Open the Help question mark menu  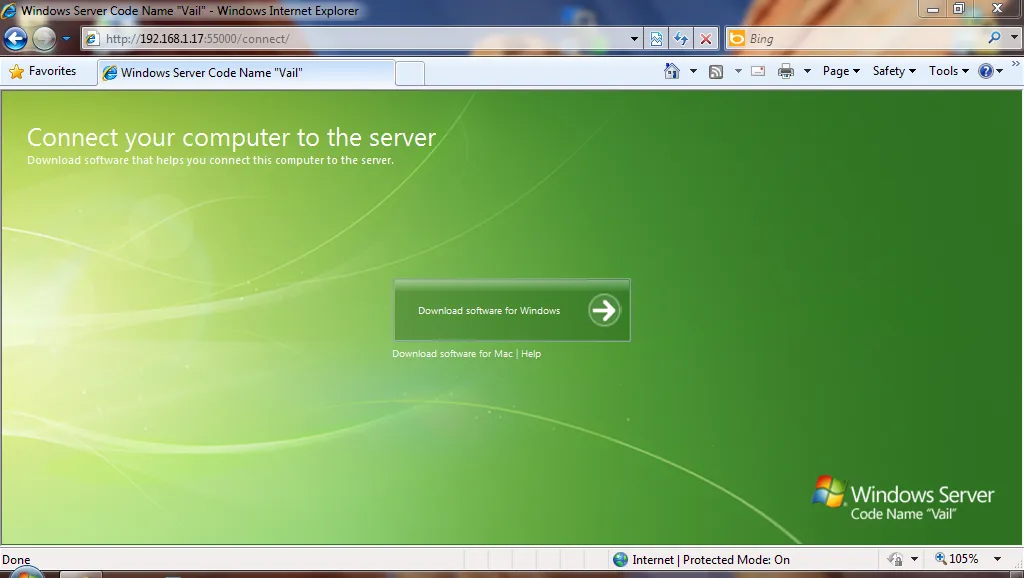[990, 71]
